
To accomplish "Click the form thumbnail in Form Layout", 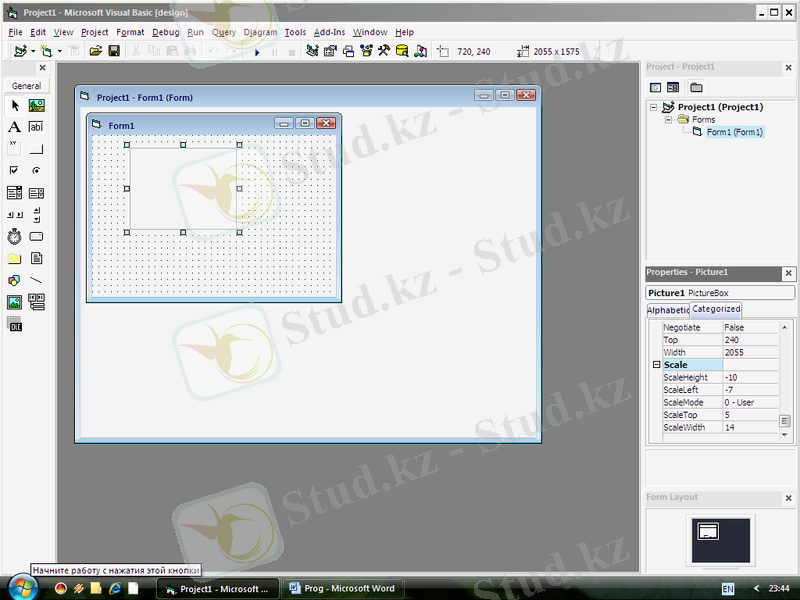I will click(708, 532).
